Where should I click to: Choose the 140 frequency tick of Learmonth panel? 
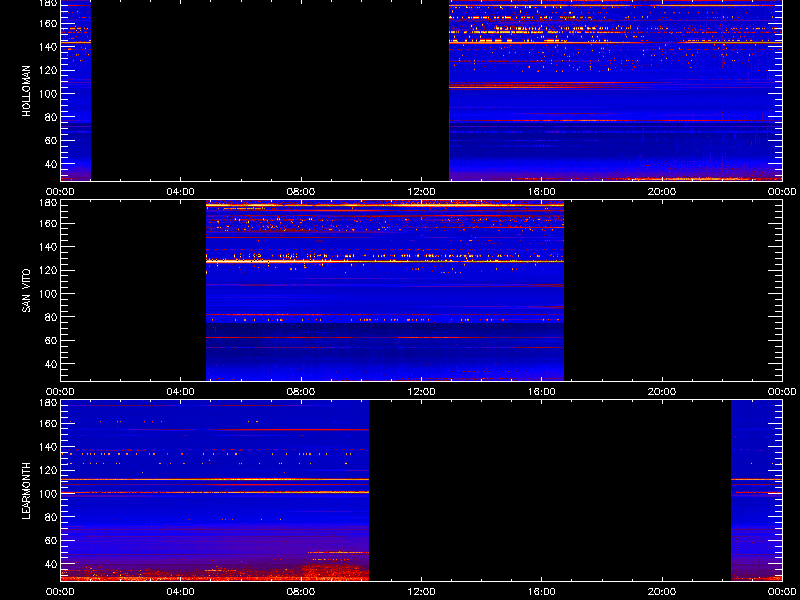click(x=50, y=446)
